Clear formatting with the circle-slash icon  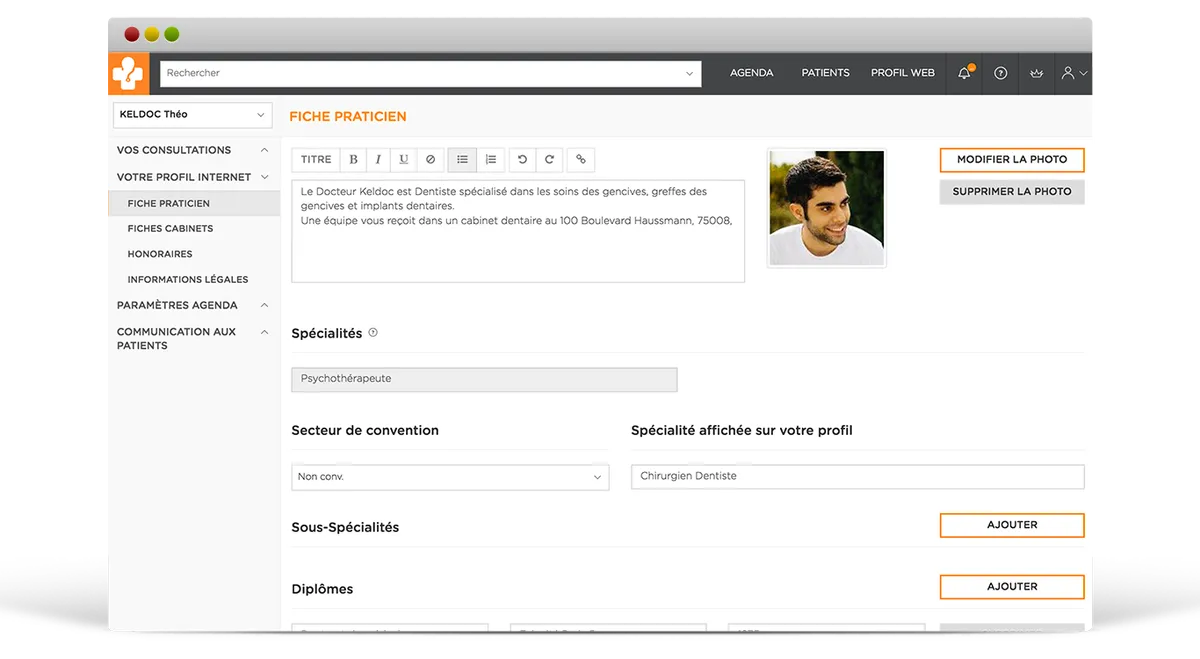tap(430, 159)
